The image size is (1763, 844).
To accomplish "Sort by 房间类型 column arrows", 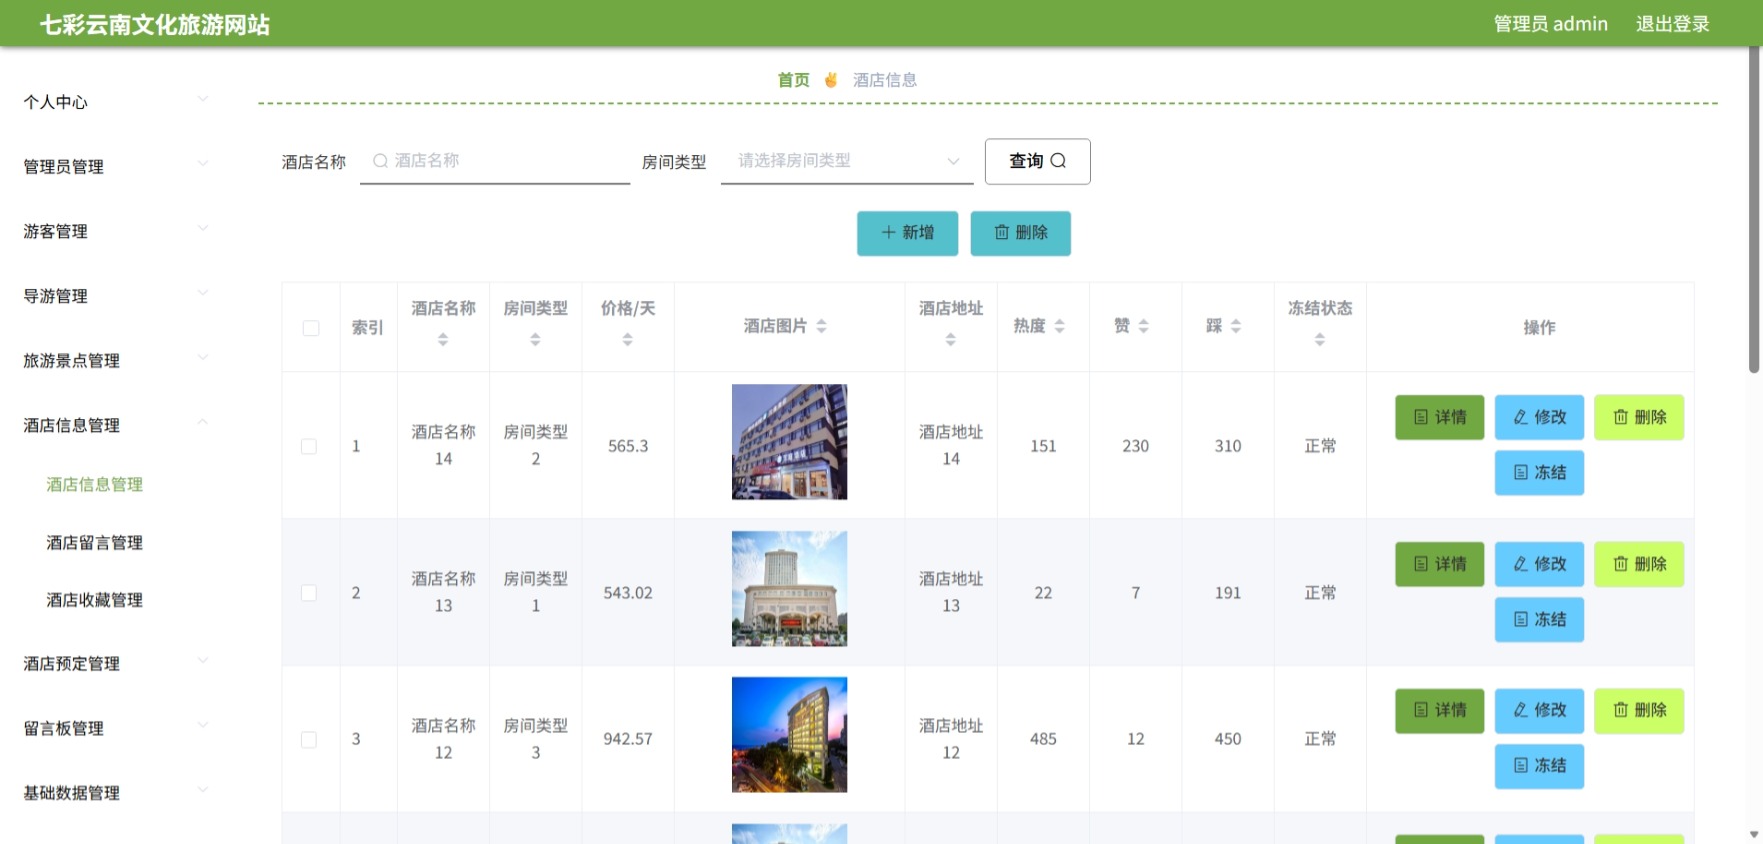I will (535, 340).
